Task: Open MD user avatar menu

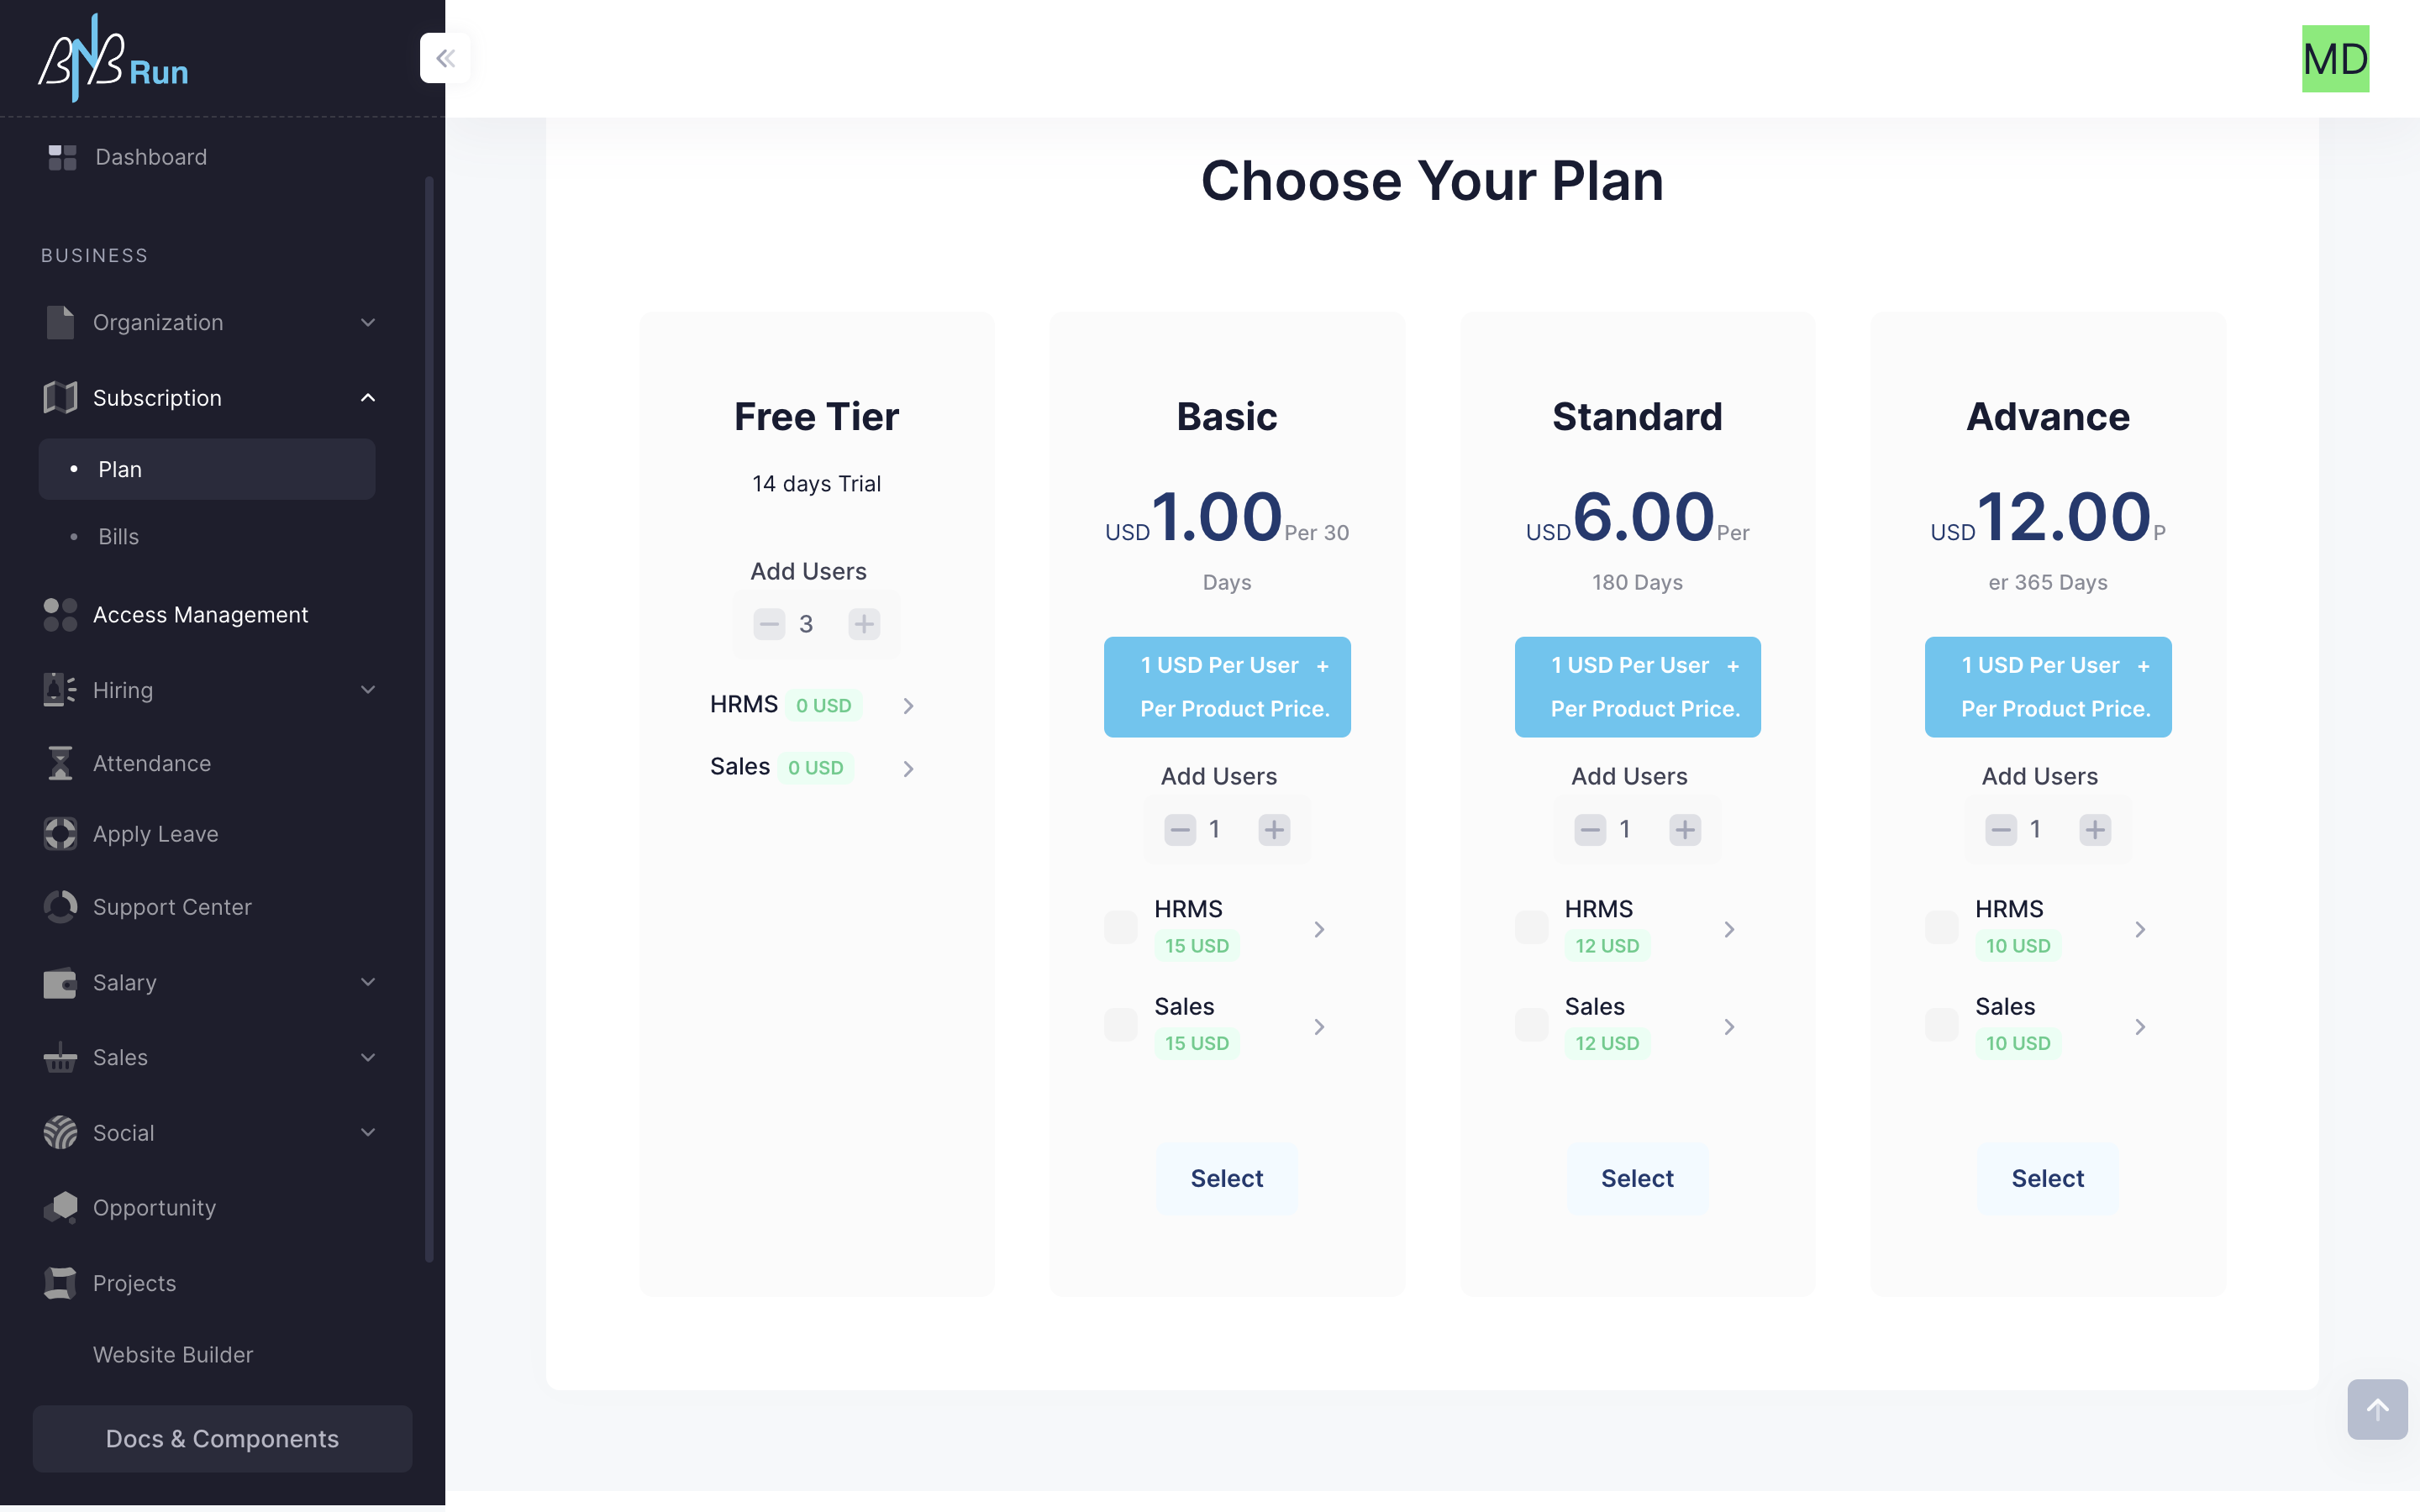Action: [2335, 59]
